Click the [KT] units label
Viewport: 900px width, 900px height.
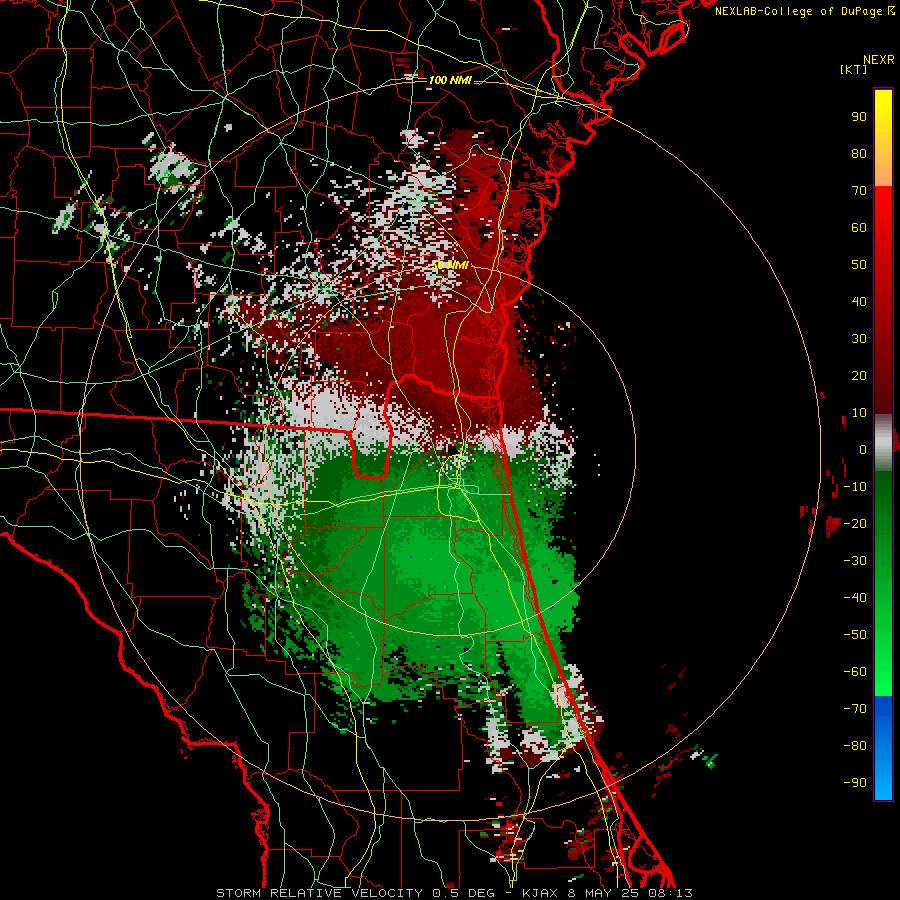854,69
